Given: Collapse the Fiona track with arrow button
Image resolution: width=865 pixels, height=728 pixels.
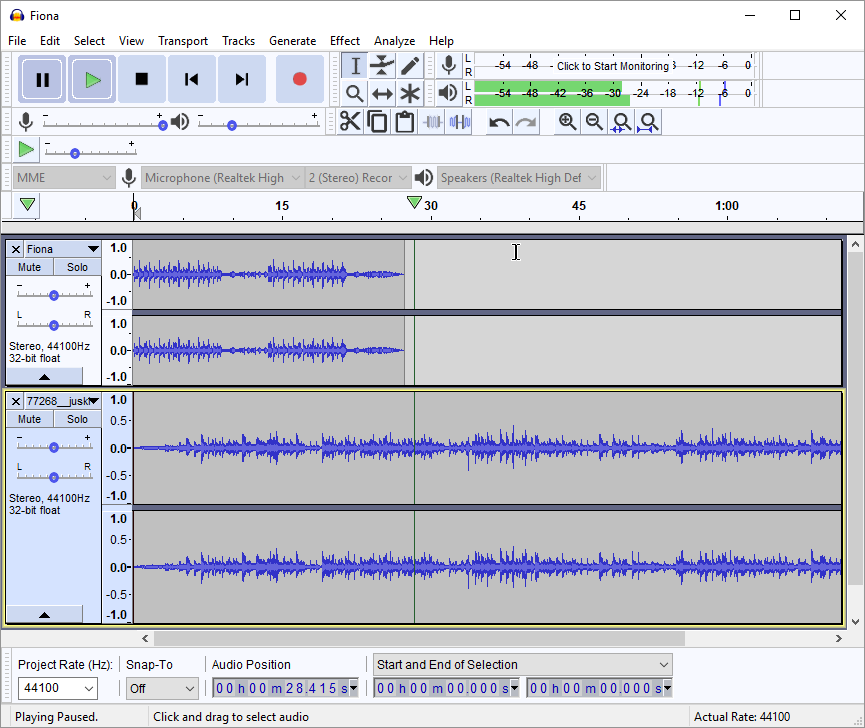Looking at the screenshot, I should click(x=44, y=377).
